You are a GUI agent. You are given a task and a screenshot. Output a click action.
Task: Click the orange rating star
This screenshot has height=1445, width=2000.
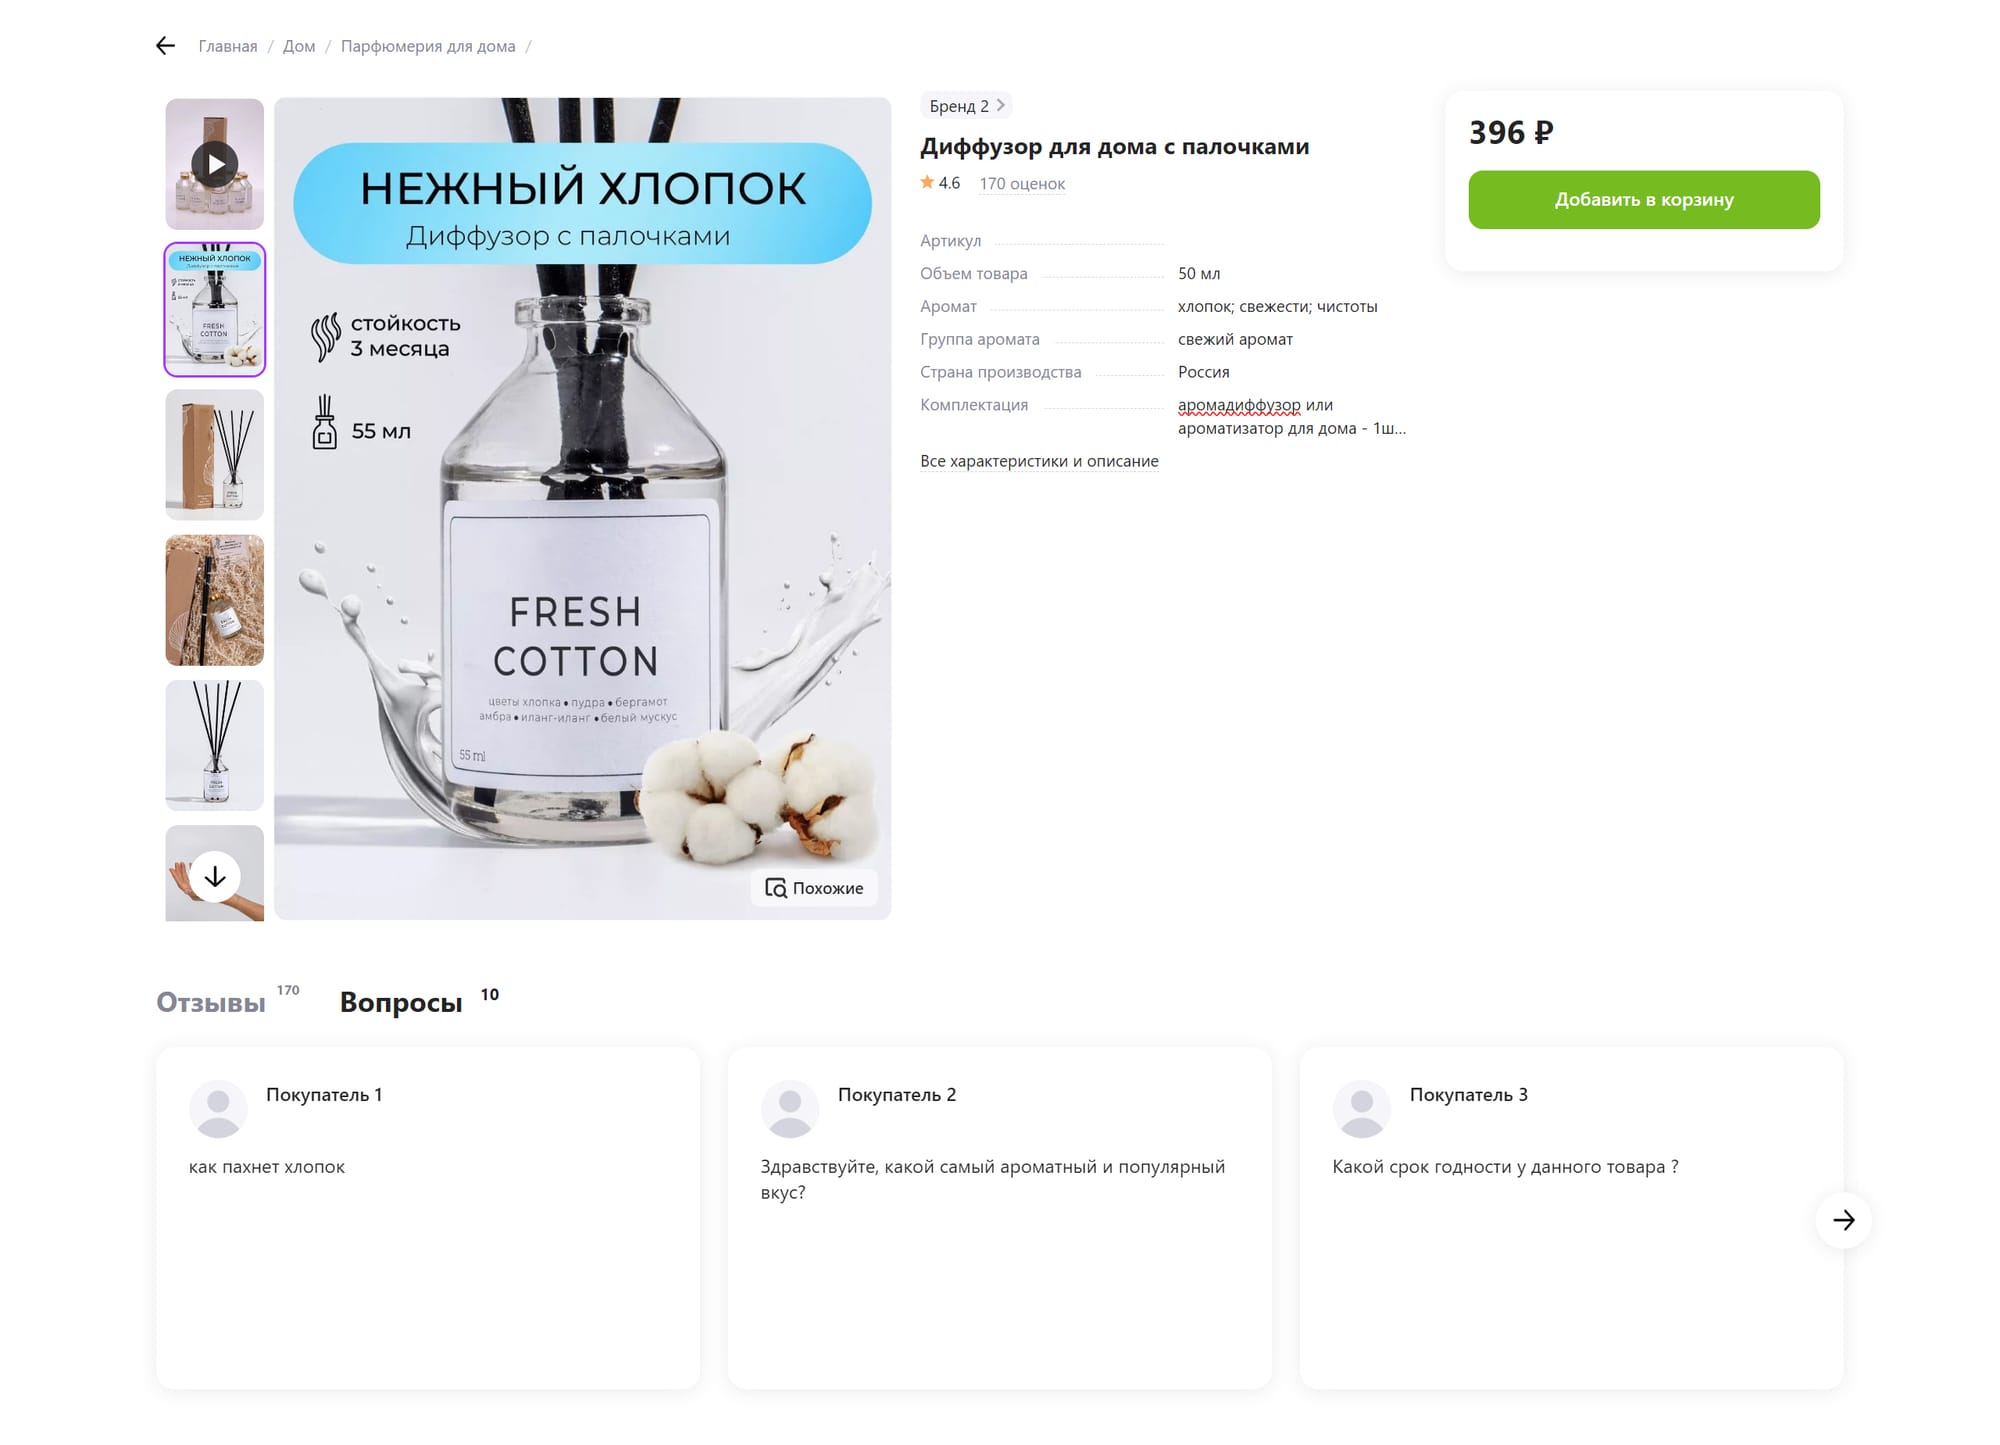[x=927, y=182]
